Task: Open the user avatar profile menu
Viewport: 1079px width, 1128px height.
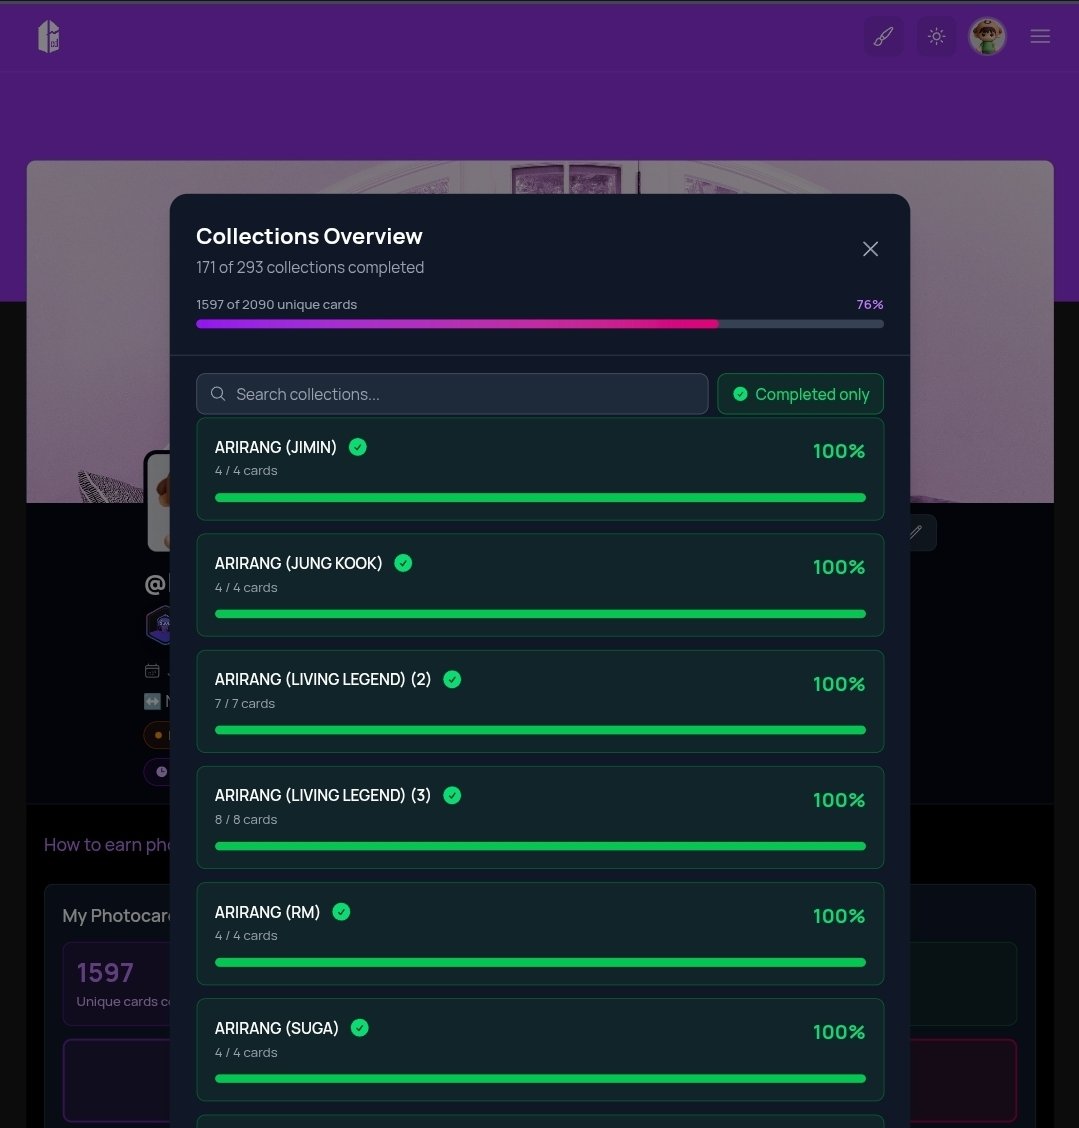Action: click(x=987, y=36)
